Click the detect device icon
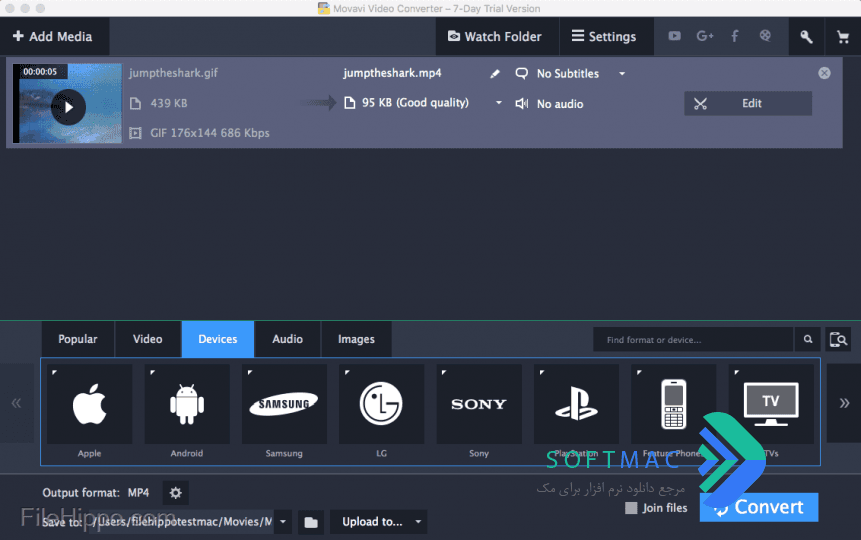This screenshot has width=861, height=540. pos(838,339)
